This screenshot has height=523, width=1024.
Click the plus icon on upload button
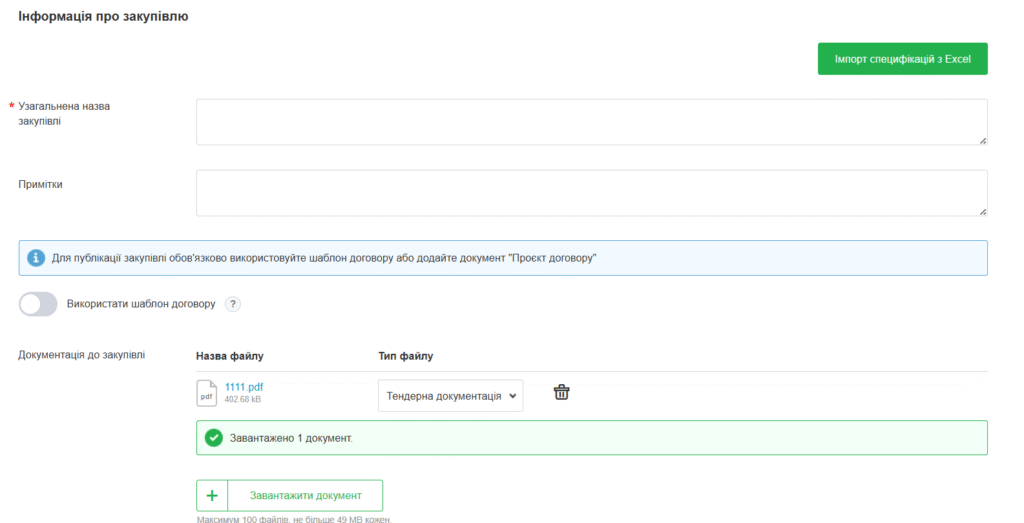point(212,496)
